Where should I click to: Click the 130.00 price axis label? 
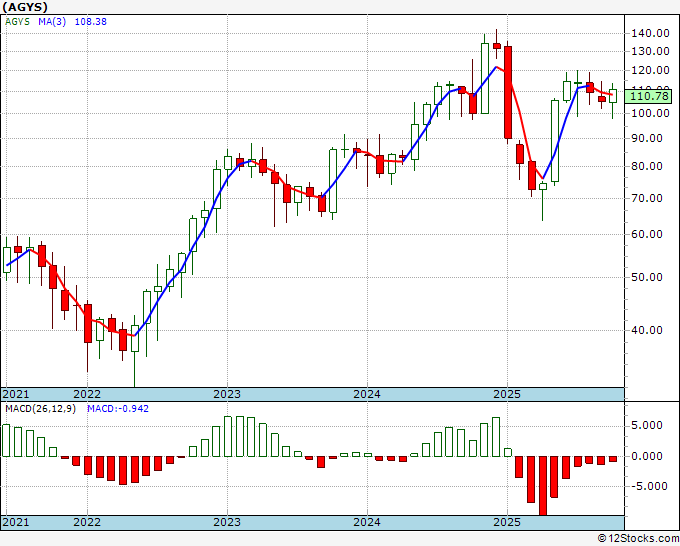(x=649, y=51)
